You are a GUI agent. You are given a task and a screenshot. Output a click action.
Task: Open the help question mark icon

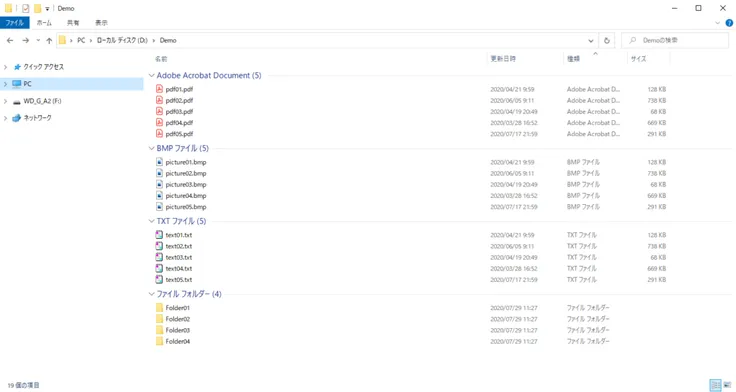click(729, 23)
